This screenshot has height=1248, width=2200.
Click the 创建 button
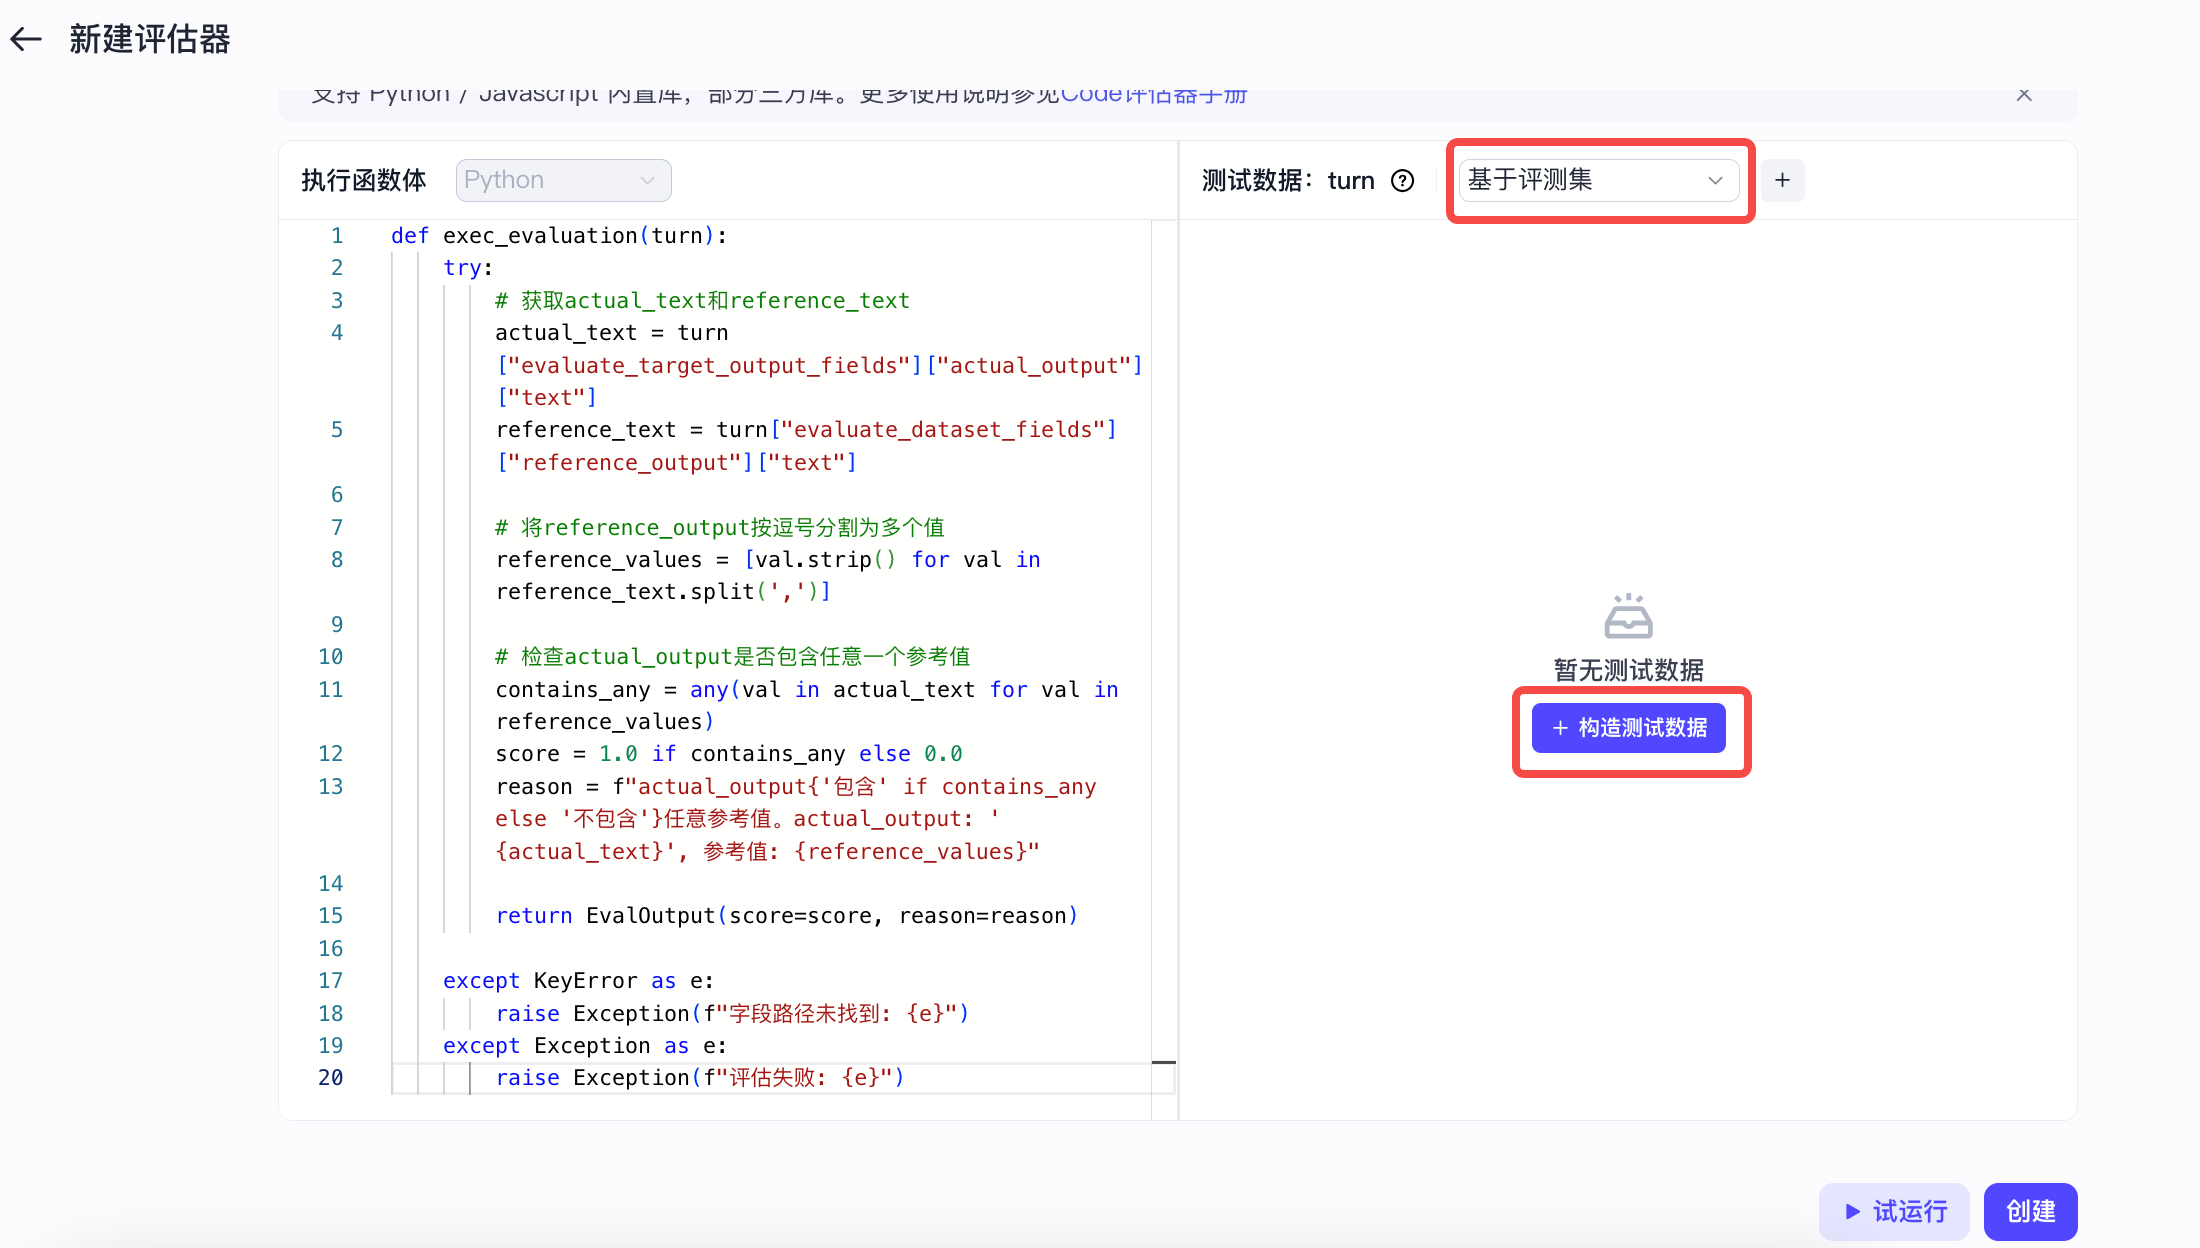(x=2031, y=1211)
